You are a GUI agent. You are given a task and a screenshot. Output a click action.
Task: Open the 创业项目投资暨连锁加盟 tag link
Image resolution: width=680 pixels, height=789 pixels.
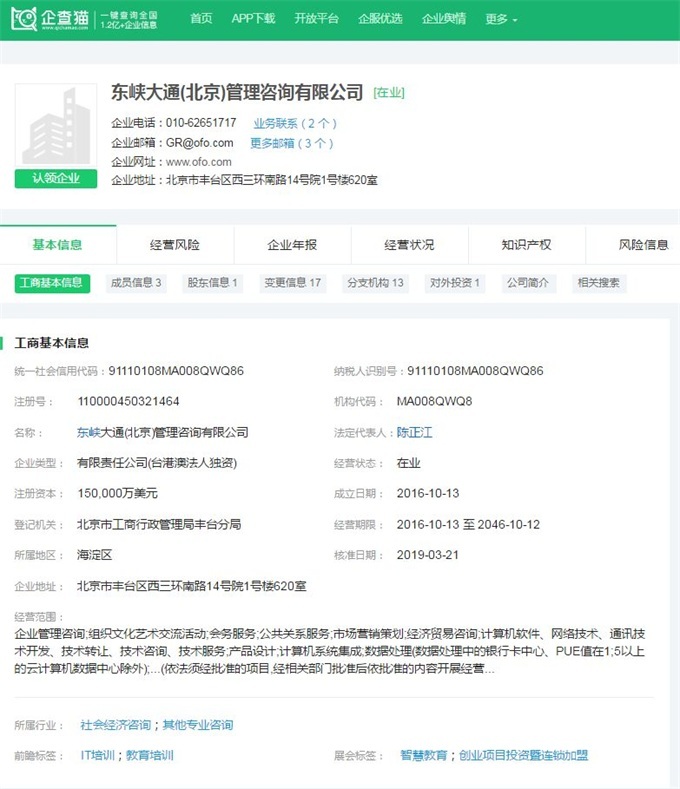tap(523, 755)
